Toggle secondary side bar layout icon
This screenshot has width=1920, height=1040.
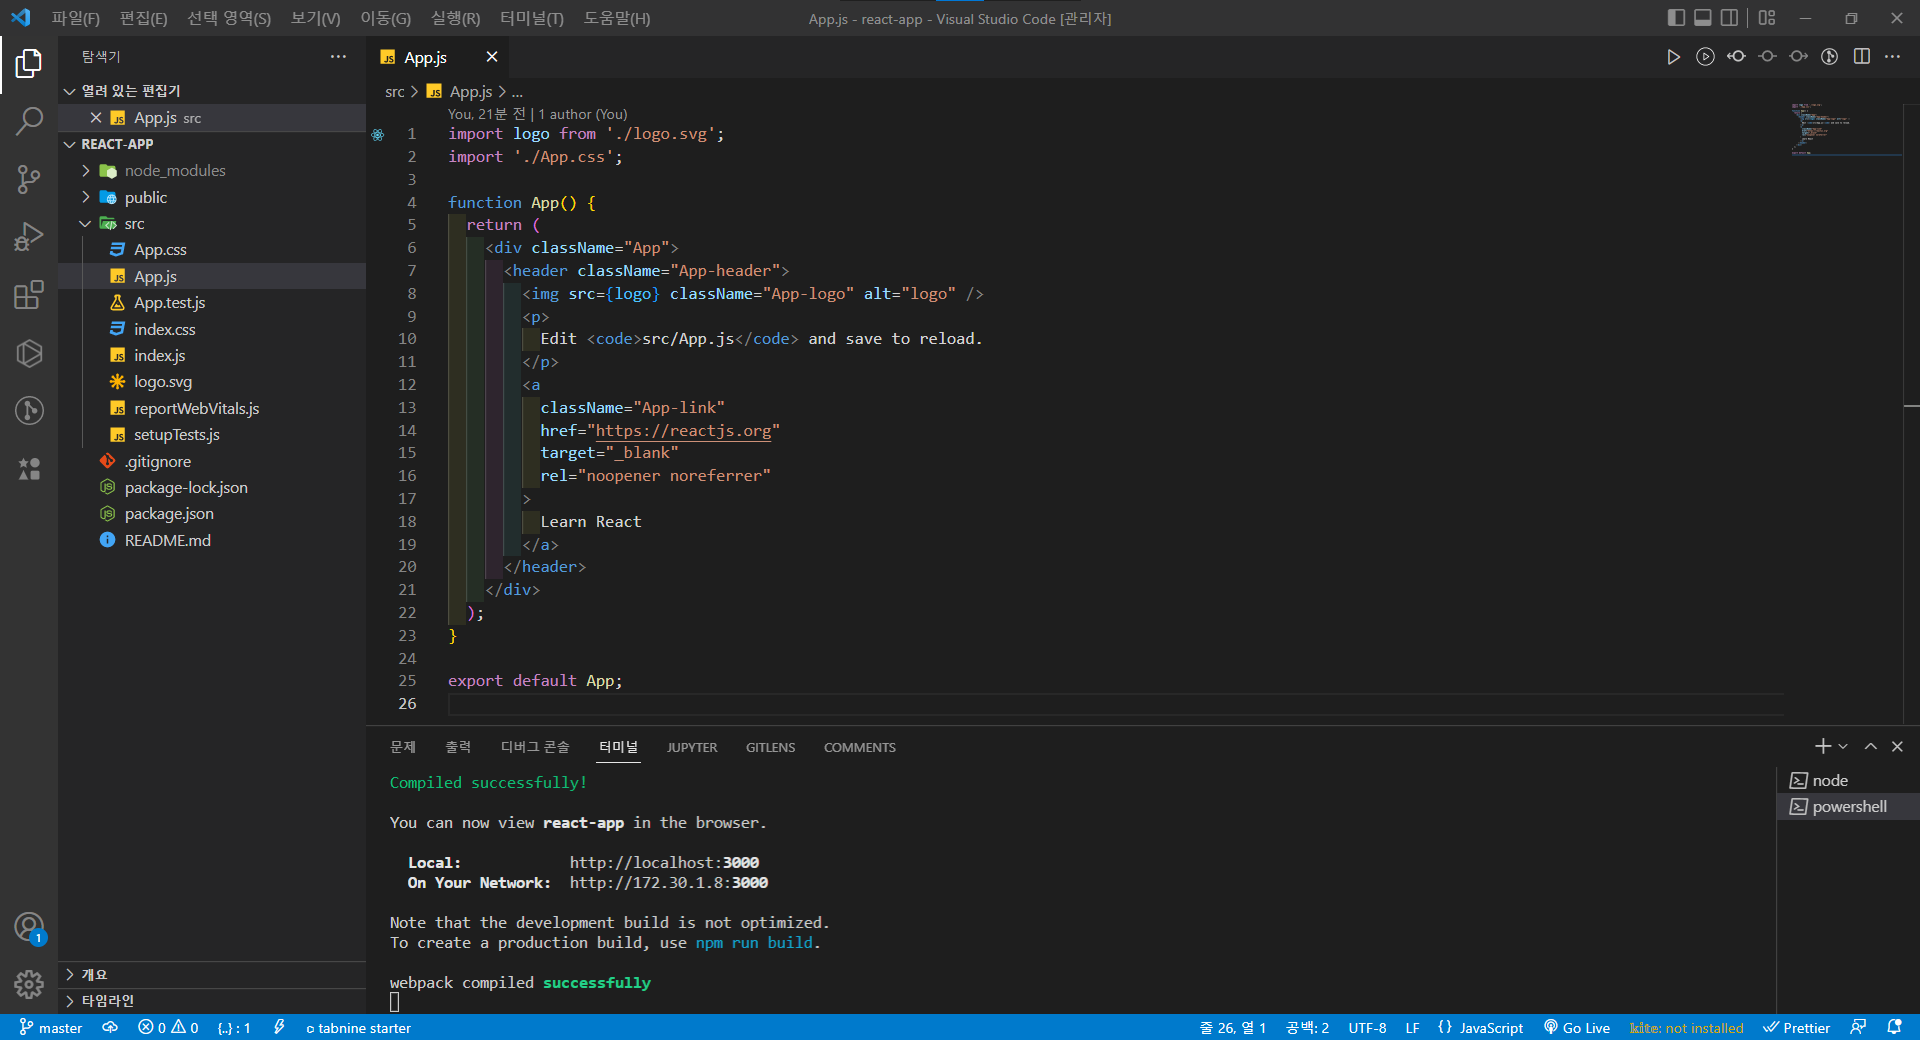click(x=1729, y=18)
